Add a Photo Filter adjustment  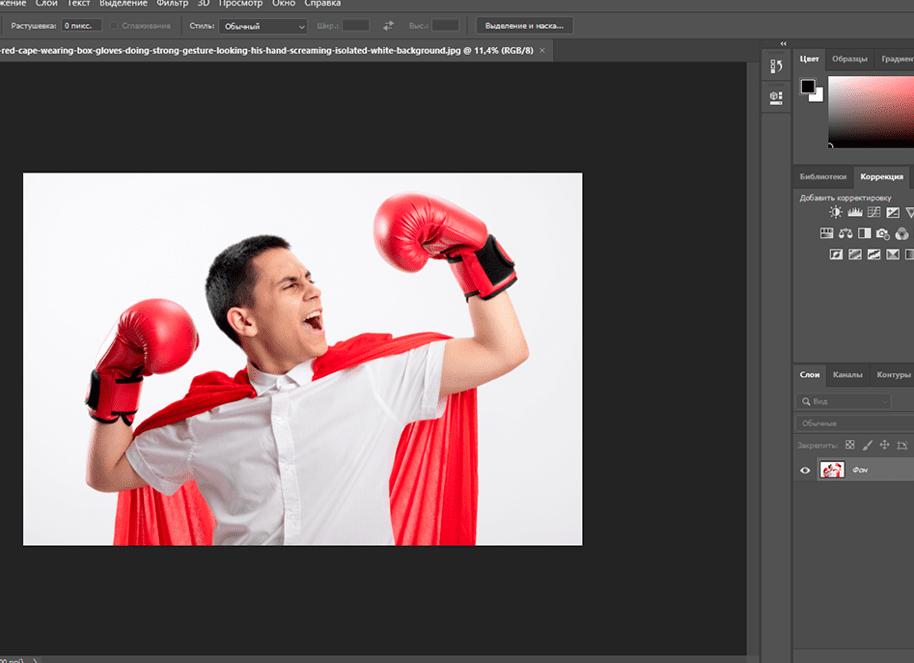click(882, 233)
